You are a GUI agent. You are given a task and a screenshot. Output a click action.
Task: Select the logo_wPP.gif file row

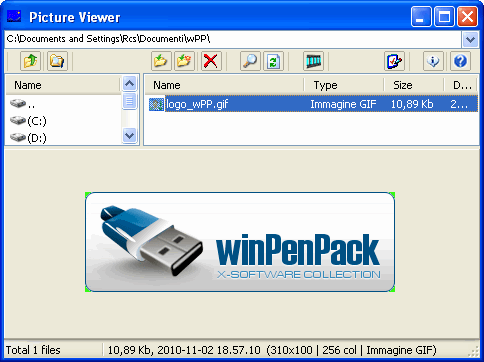tap(312, 104)
